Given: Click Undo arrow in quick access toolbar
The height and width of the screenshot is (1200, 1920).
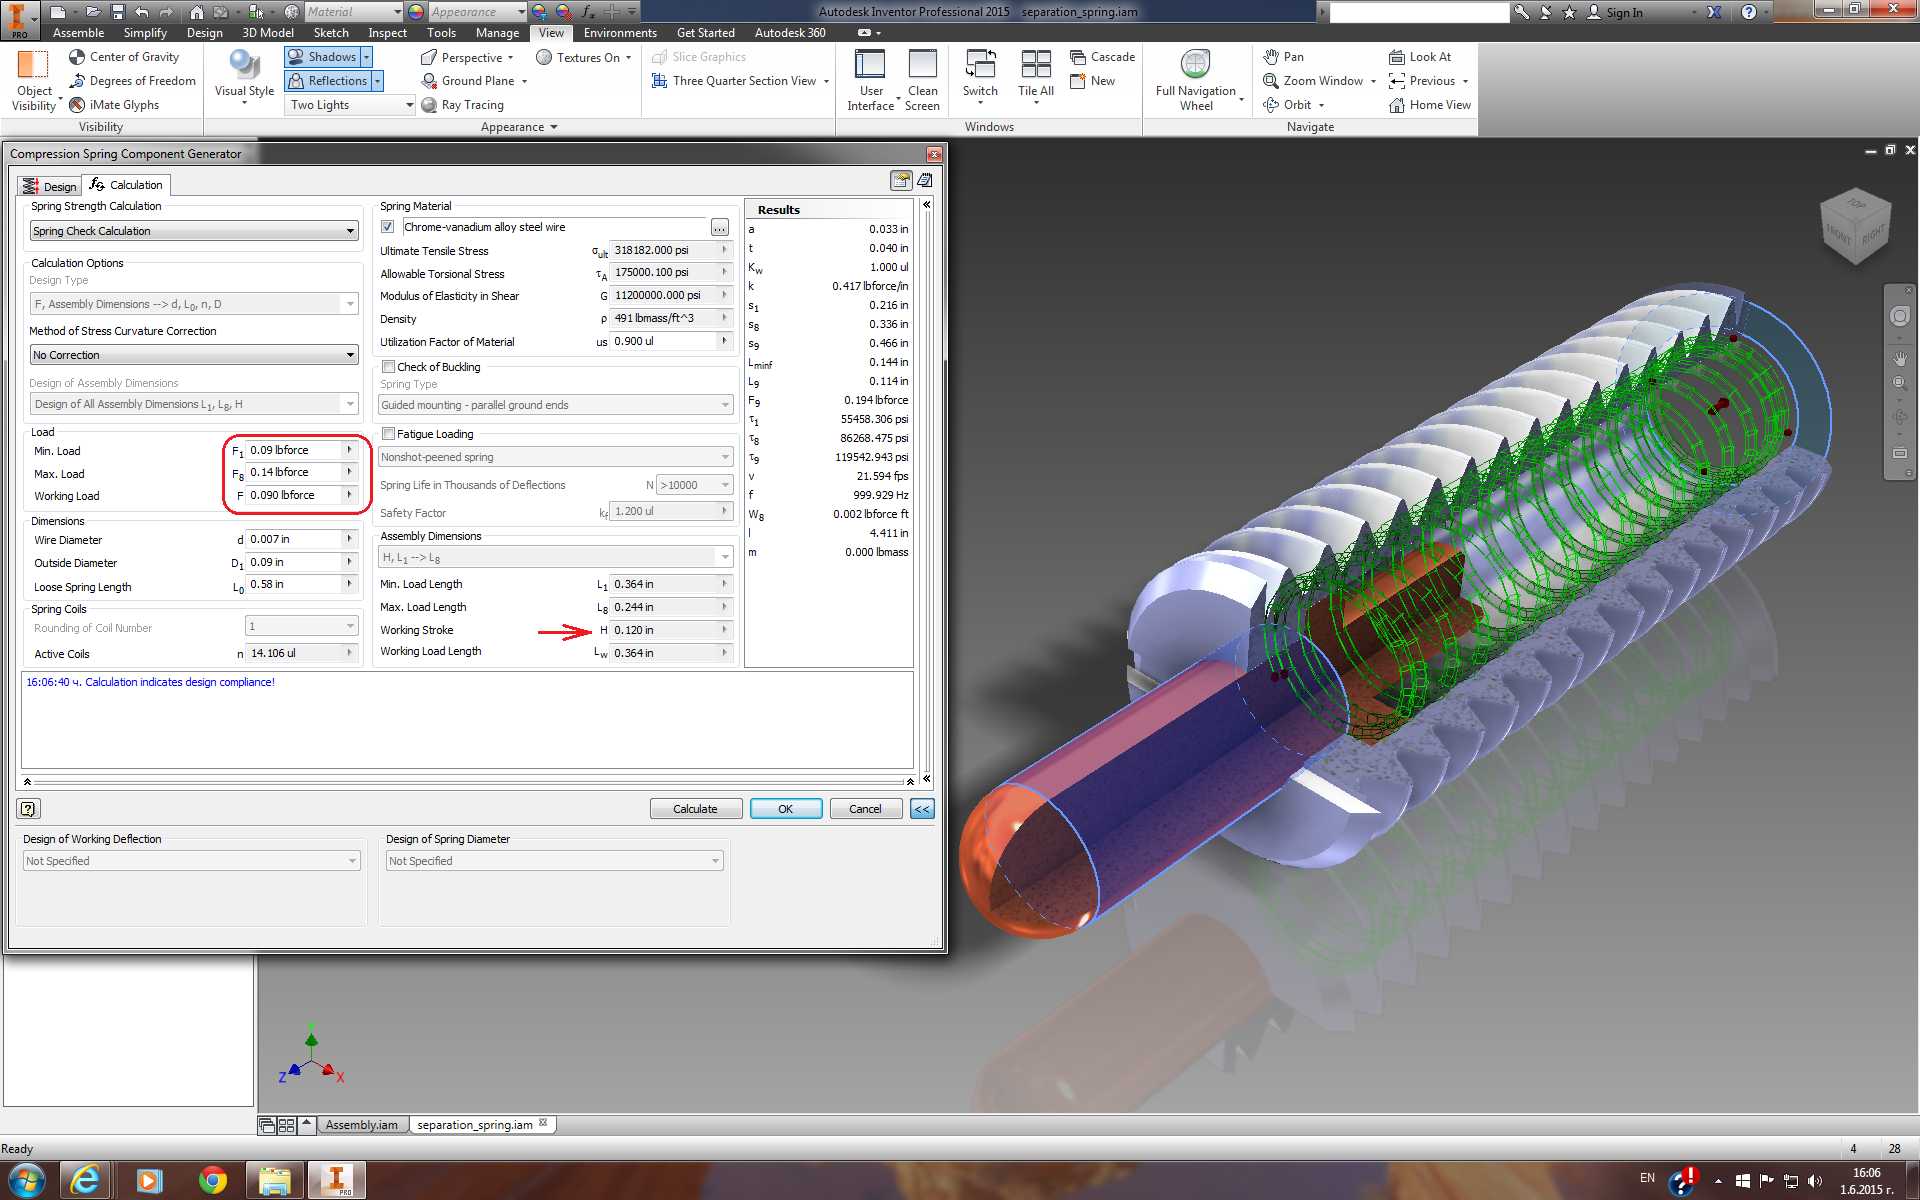Looking at the screenshot, I should (x=142, y=12).
